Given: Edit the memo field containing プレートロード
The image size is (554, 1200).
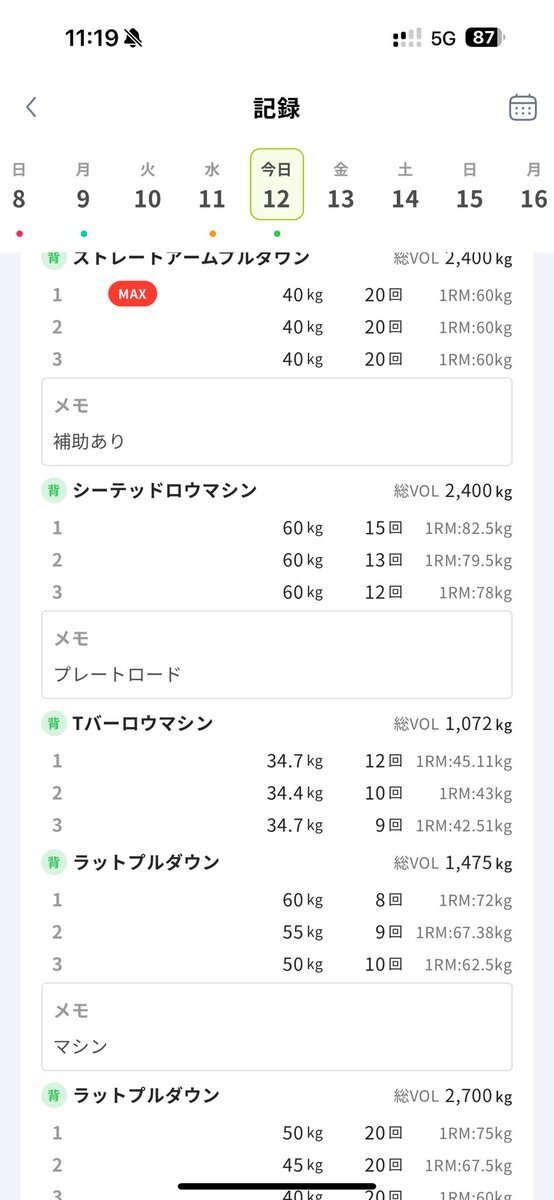Looking at the screenshot, I should tap(277, 655).
